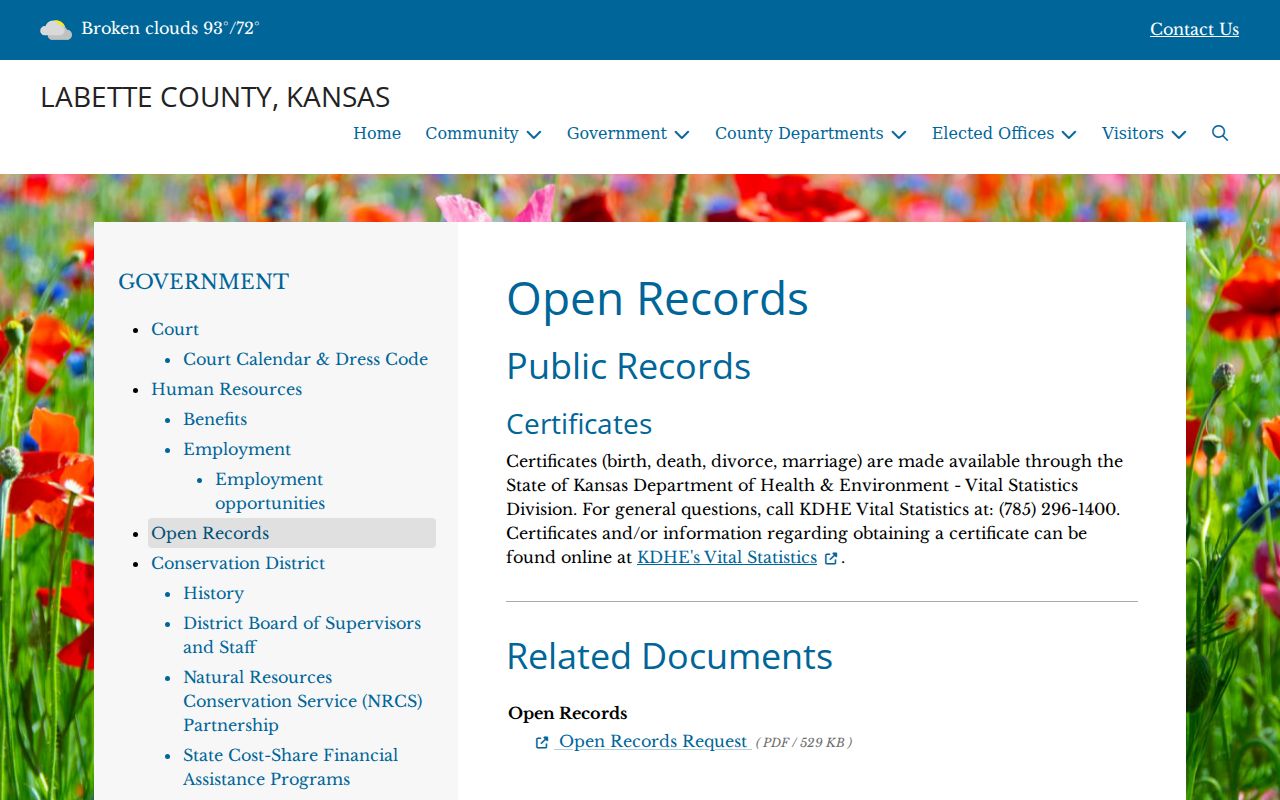The width and height of the screenshot is (1280, 800).
Task: Click the GOVERNMENT sidebar heading
Action: point(204,282)
